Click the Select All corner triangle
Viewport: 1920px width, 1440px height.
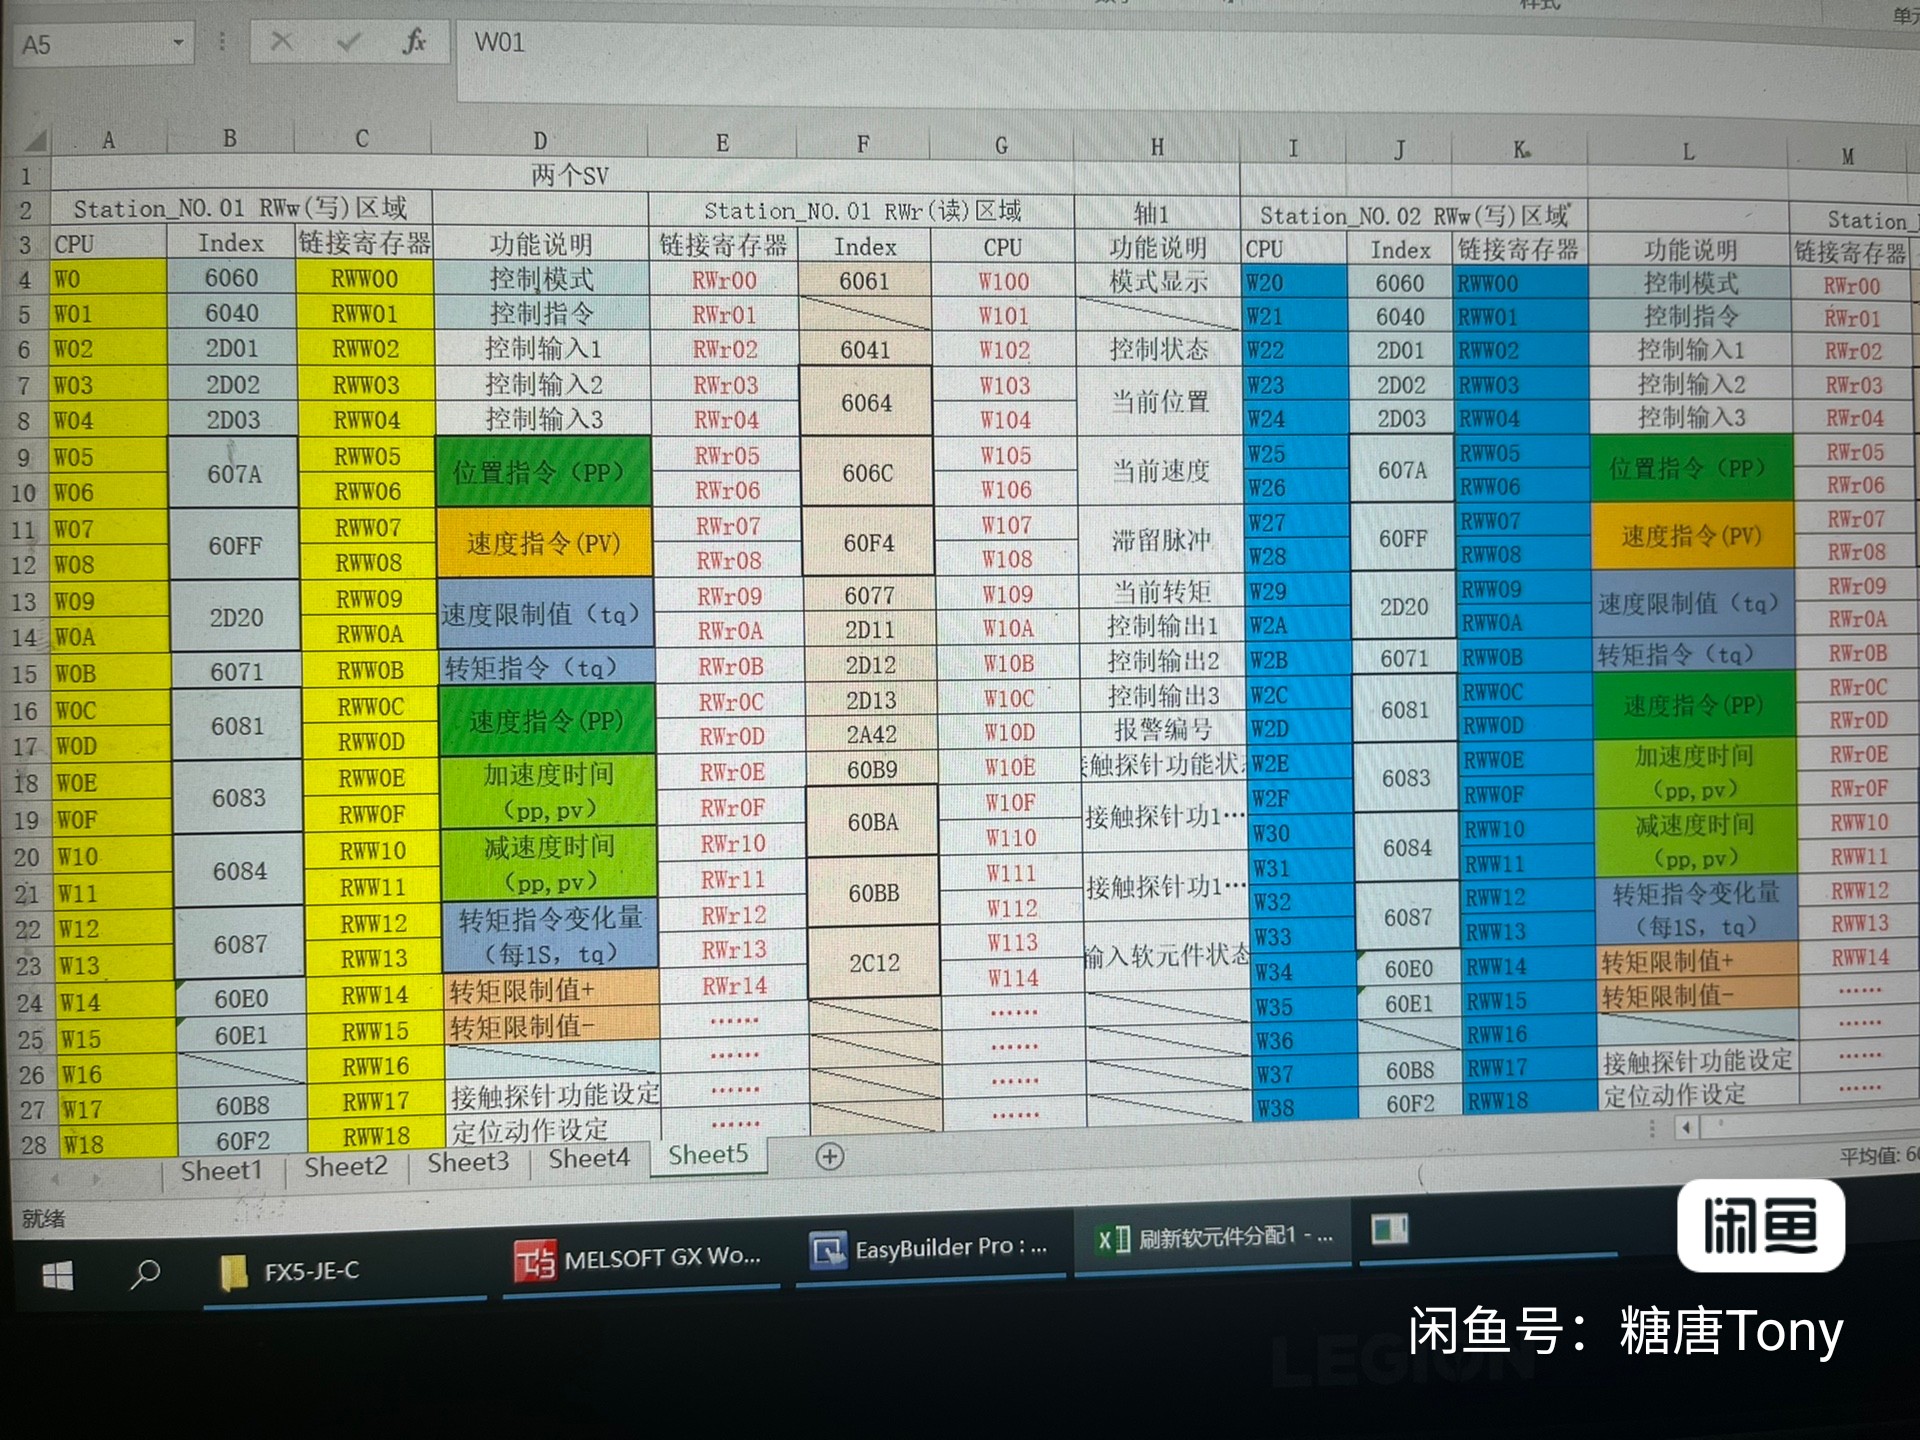35,140
